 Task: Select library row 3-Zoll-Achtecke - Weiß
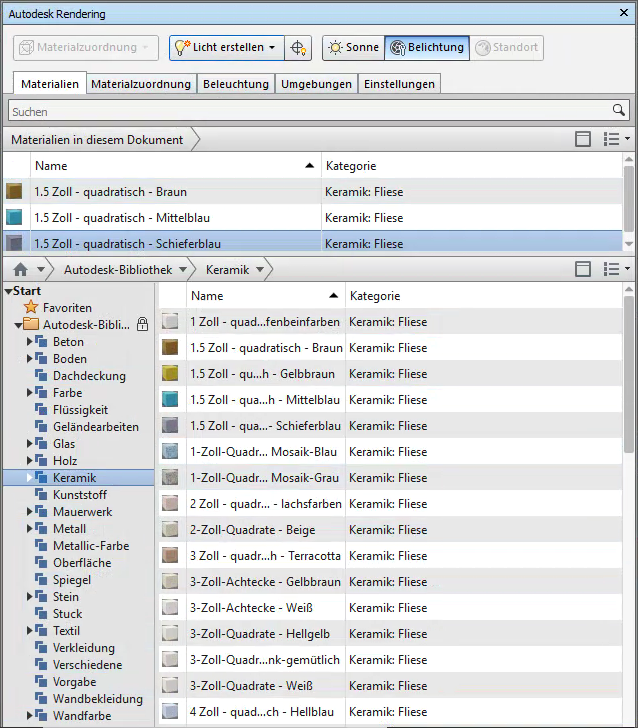pyautogui.click(x=390, y=608)
